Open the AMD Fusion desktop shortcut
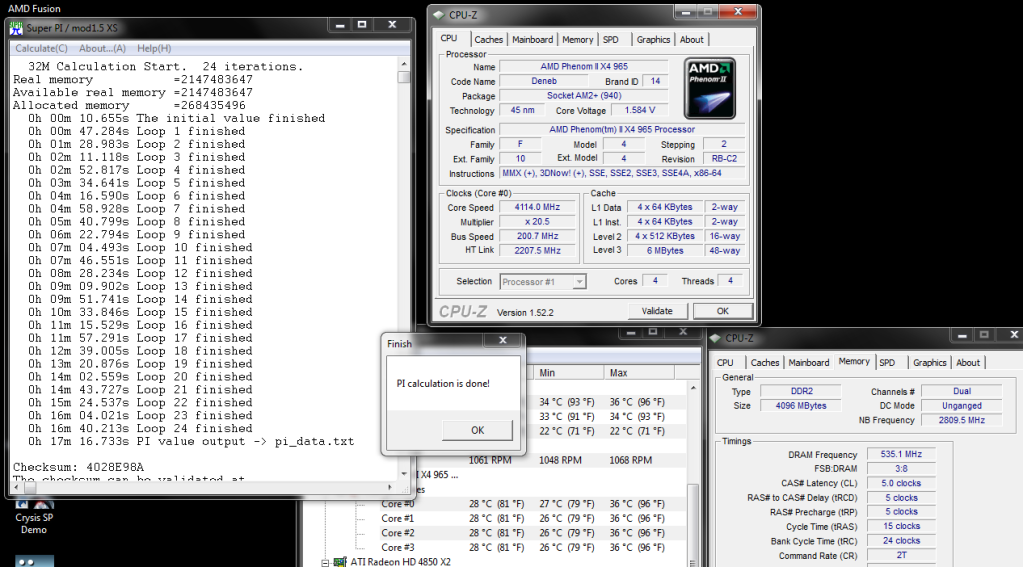 33,8
